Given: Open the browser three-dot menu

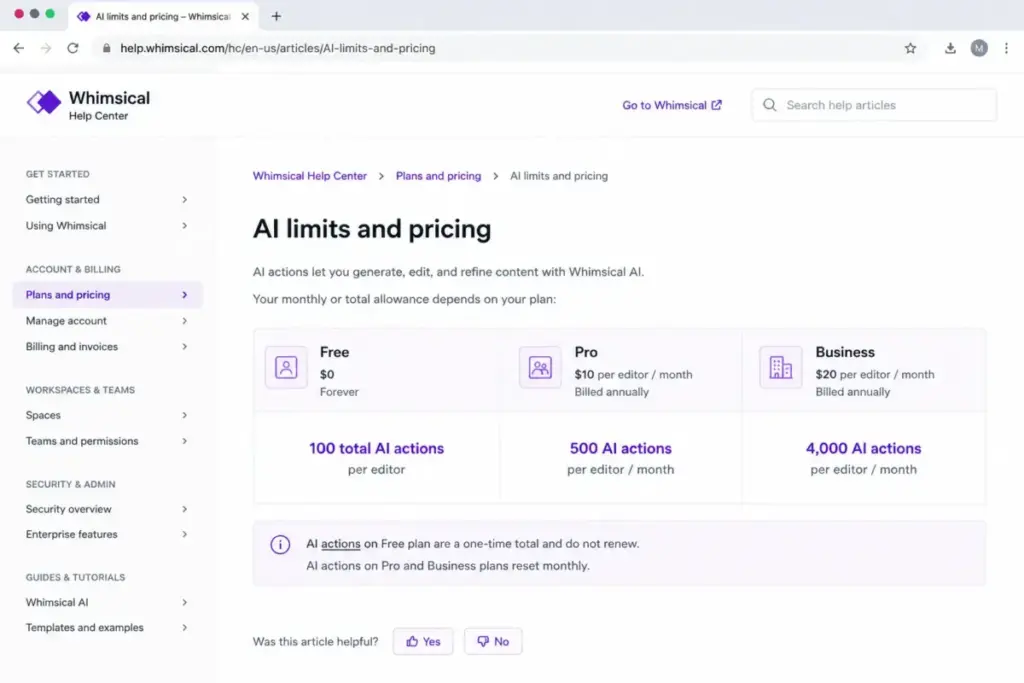Looking at the screenshot, I should (1006, 48).
